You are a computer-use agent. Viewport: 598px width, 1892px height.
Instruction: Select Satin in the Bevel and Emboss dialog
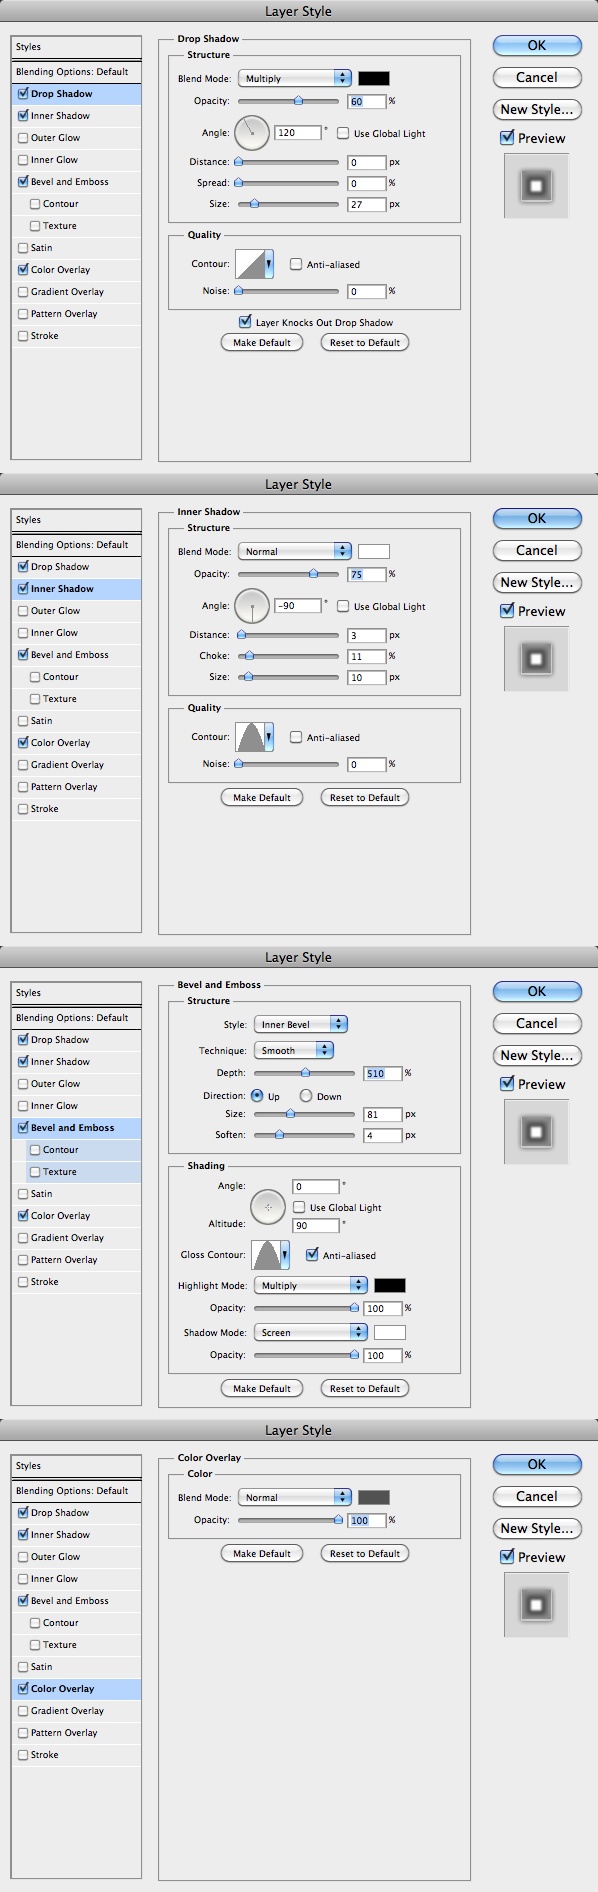click(76, 1194)
